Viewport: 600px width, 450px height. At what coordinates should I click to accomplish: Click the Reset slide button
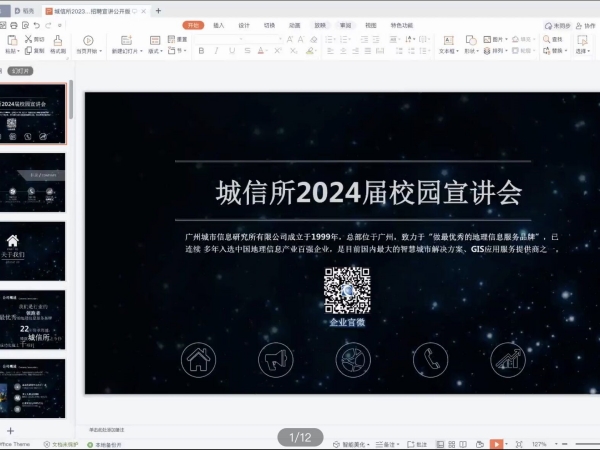[x=177, y=39]
